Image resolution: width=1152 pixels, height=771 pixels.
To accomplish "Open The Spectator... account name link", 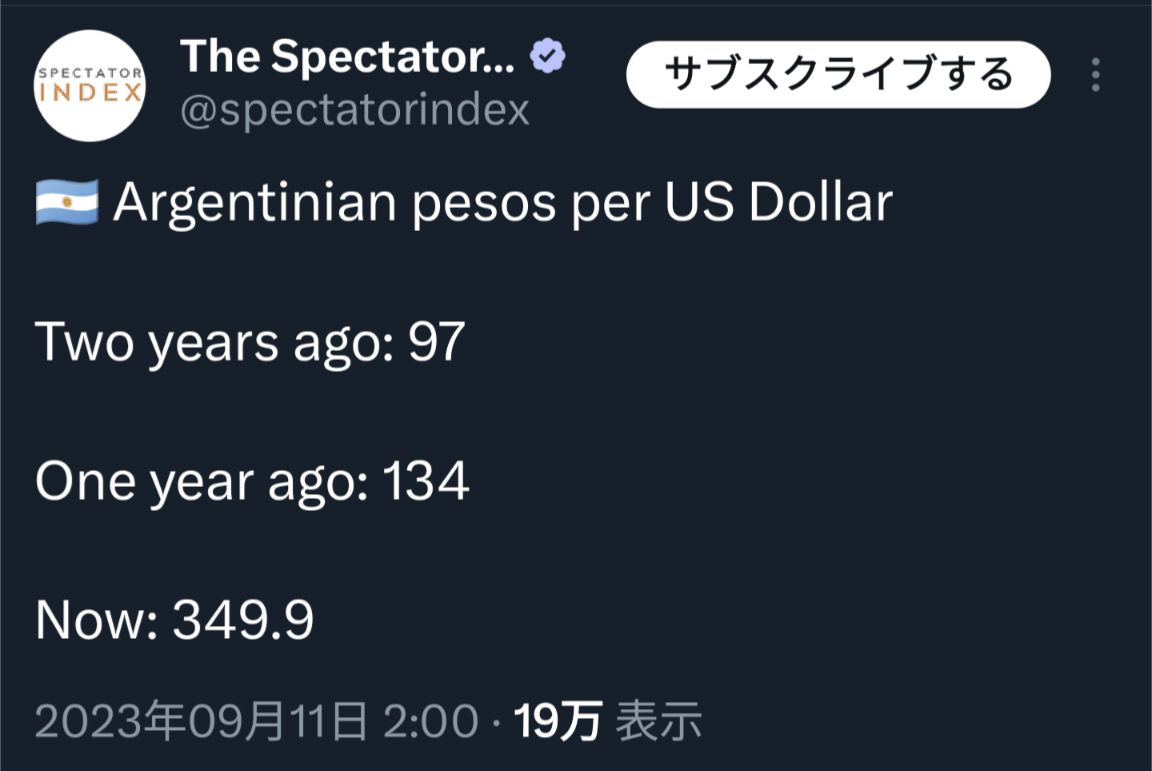I will [x=347, y=58].
